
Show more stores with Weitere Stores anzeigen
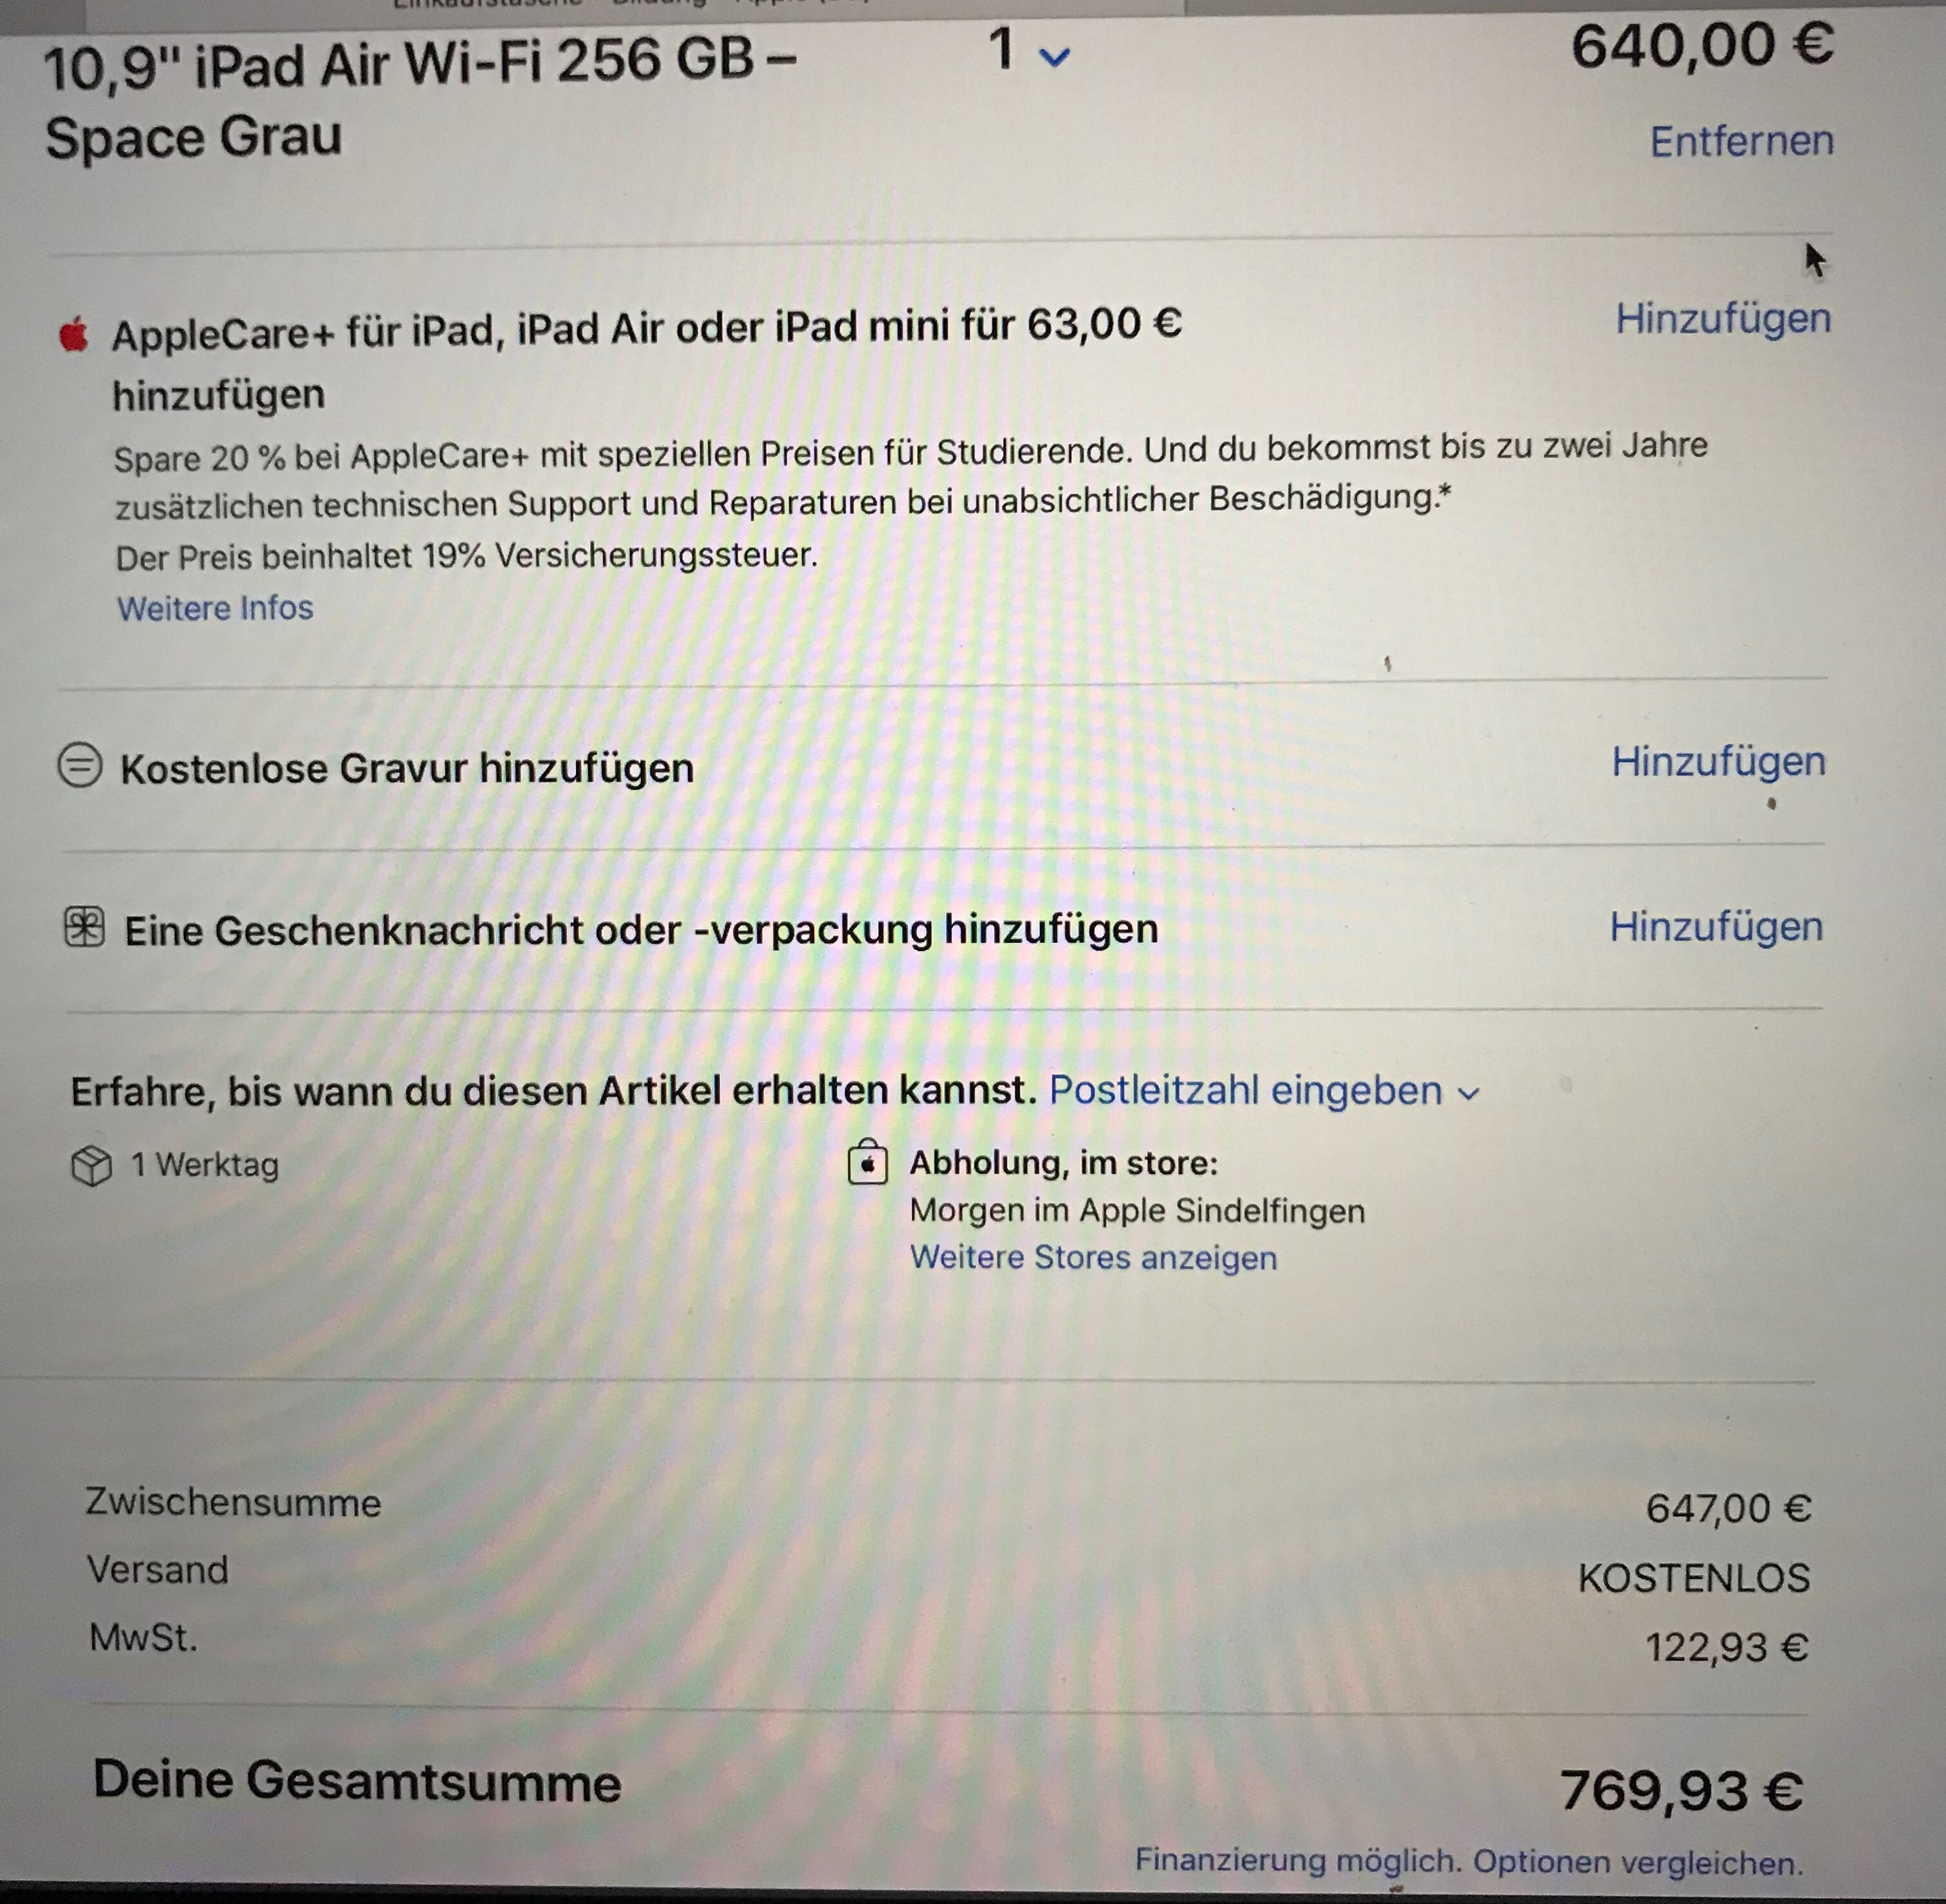[1093, 1257]
